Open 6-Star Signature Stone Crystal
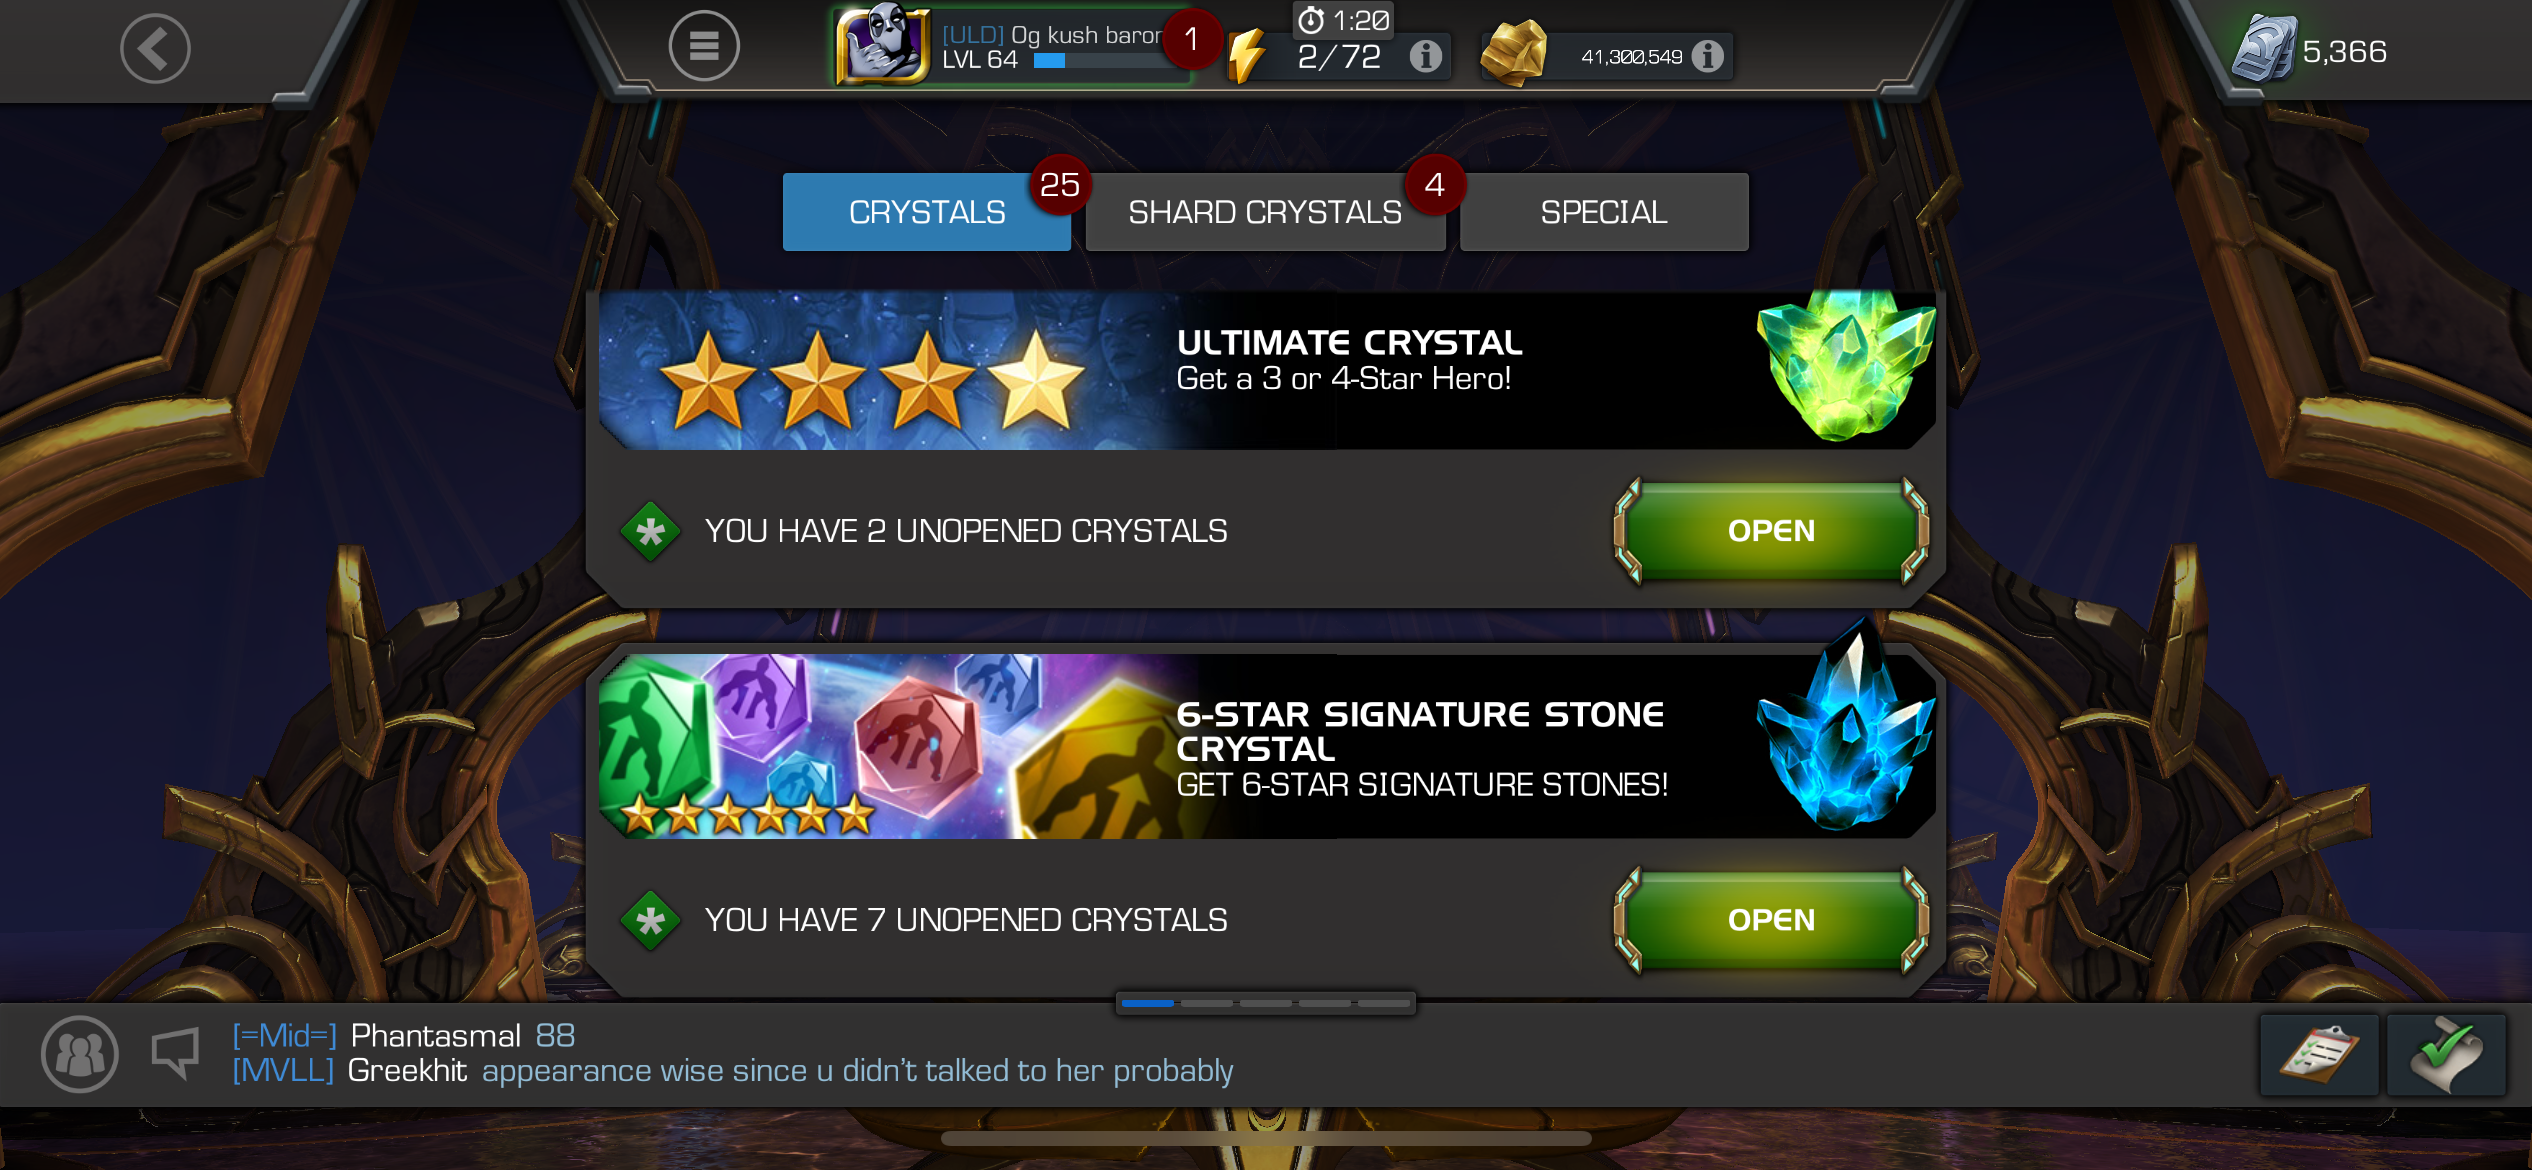Image resolution: width=2532 pixels, height=1170 pixels. pyautogui.click(x=1771, y=919)
